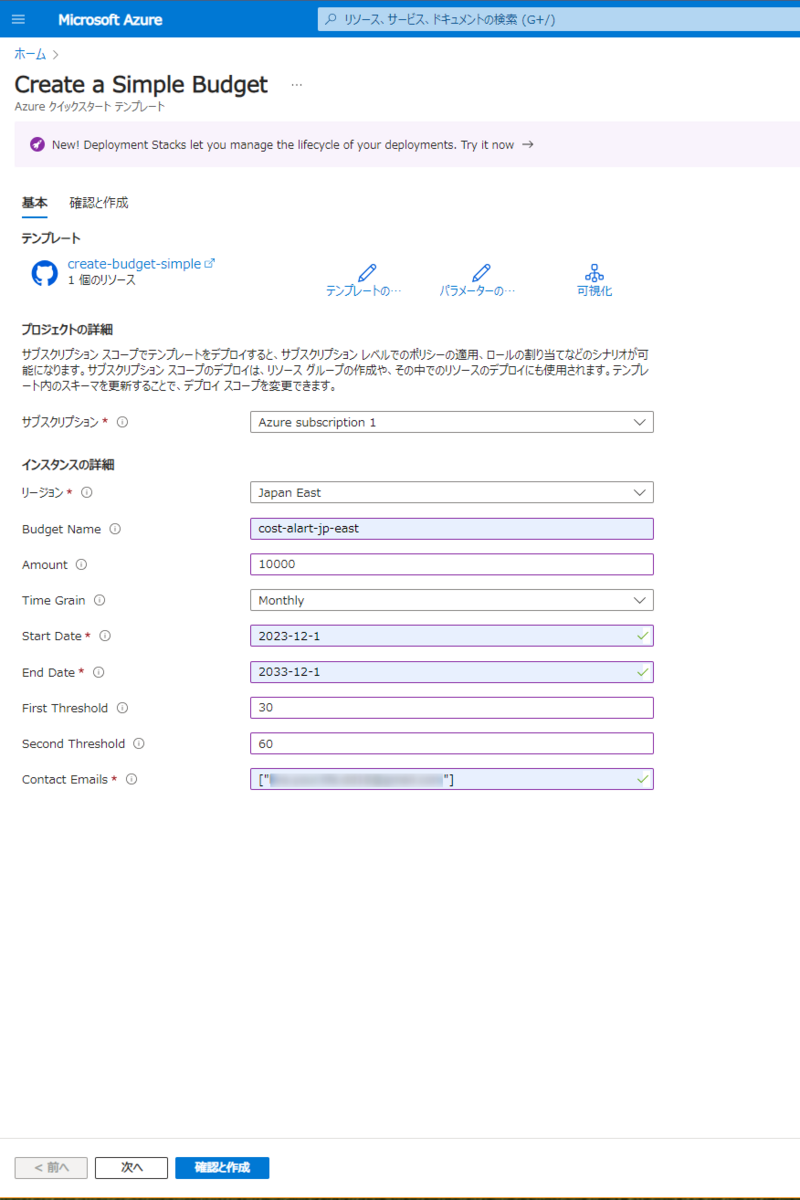
Task: Click the ellipsis next to Create a Simple Budget
Action: tap(296, 85)
